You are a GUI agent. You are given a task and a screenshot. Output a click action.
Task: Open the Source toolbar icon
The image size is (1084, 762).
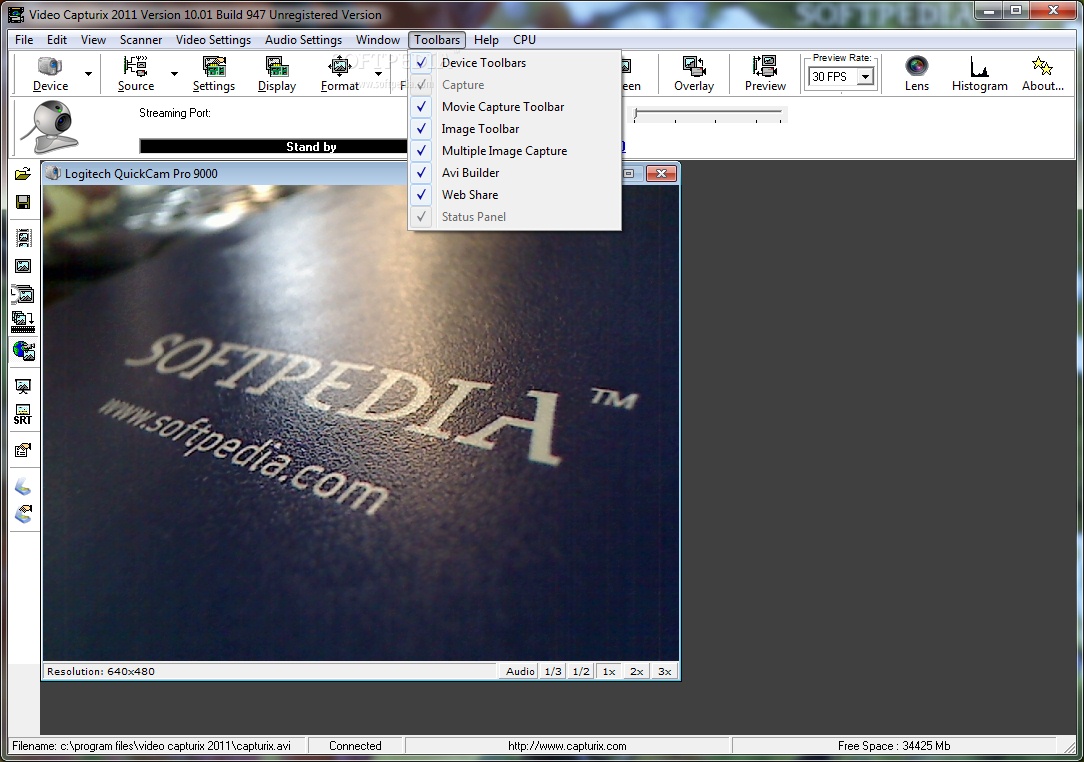click(136, 73)
